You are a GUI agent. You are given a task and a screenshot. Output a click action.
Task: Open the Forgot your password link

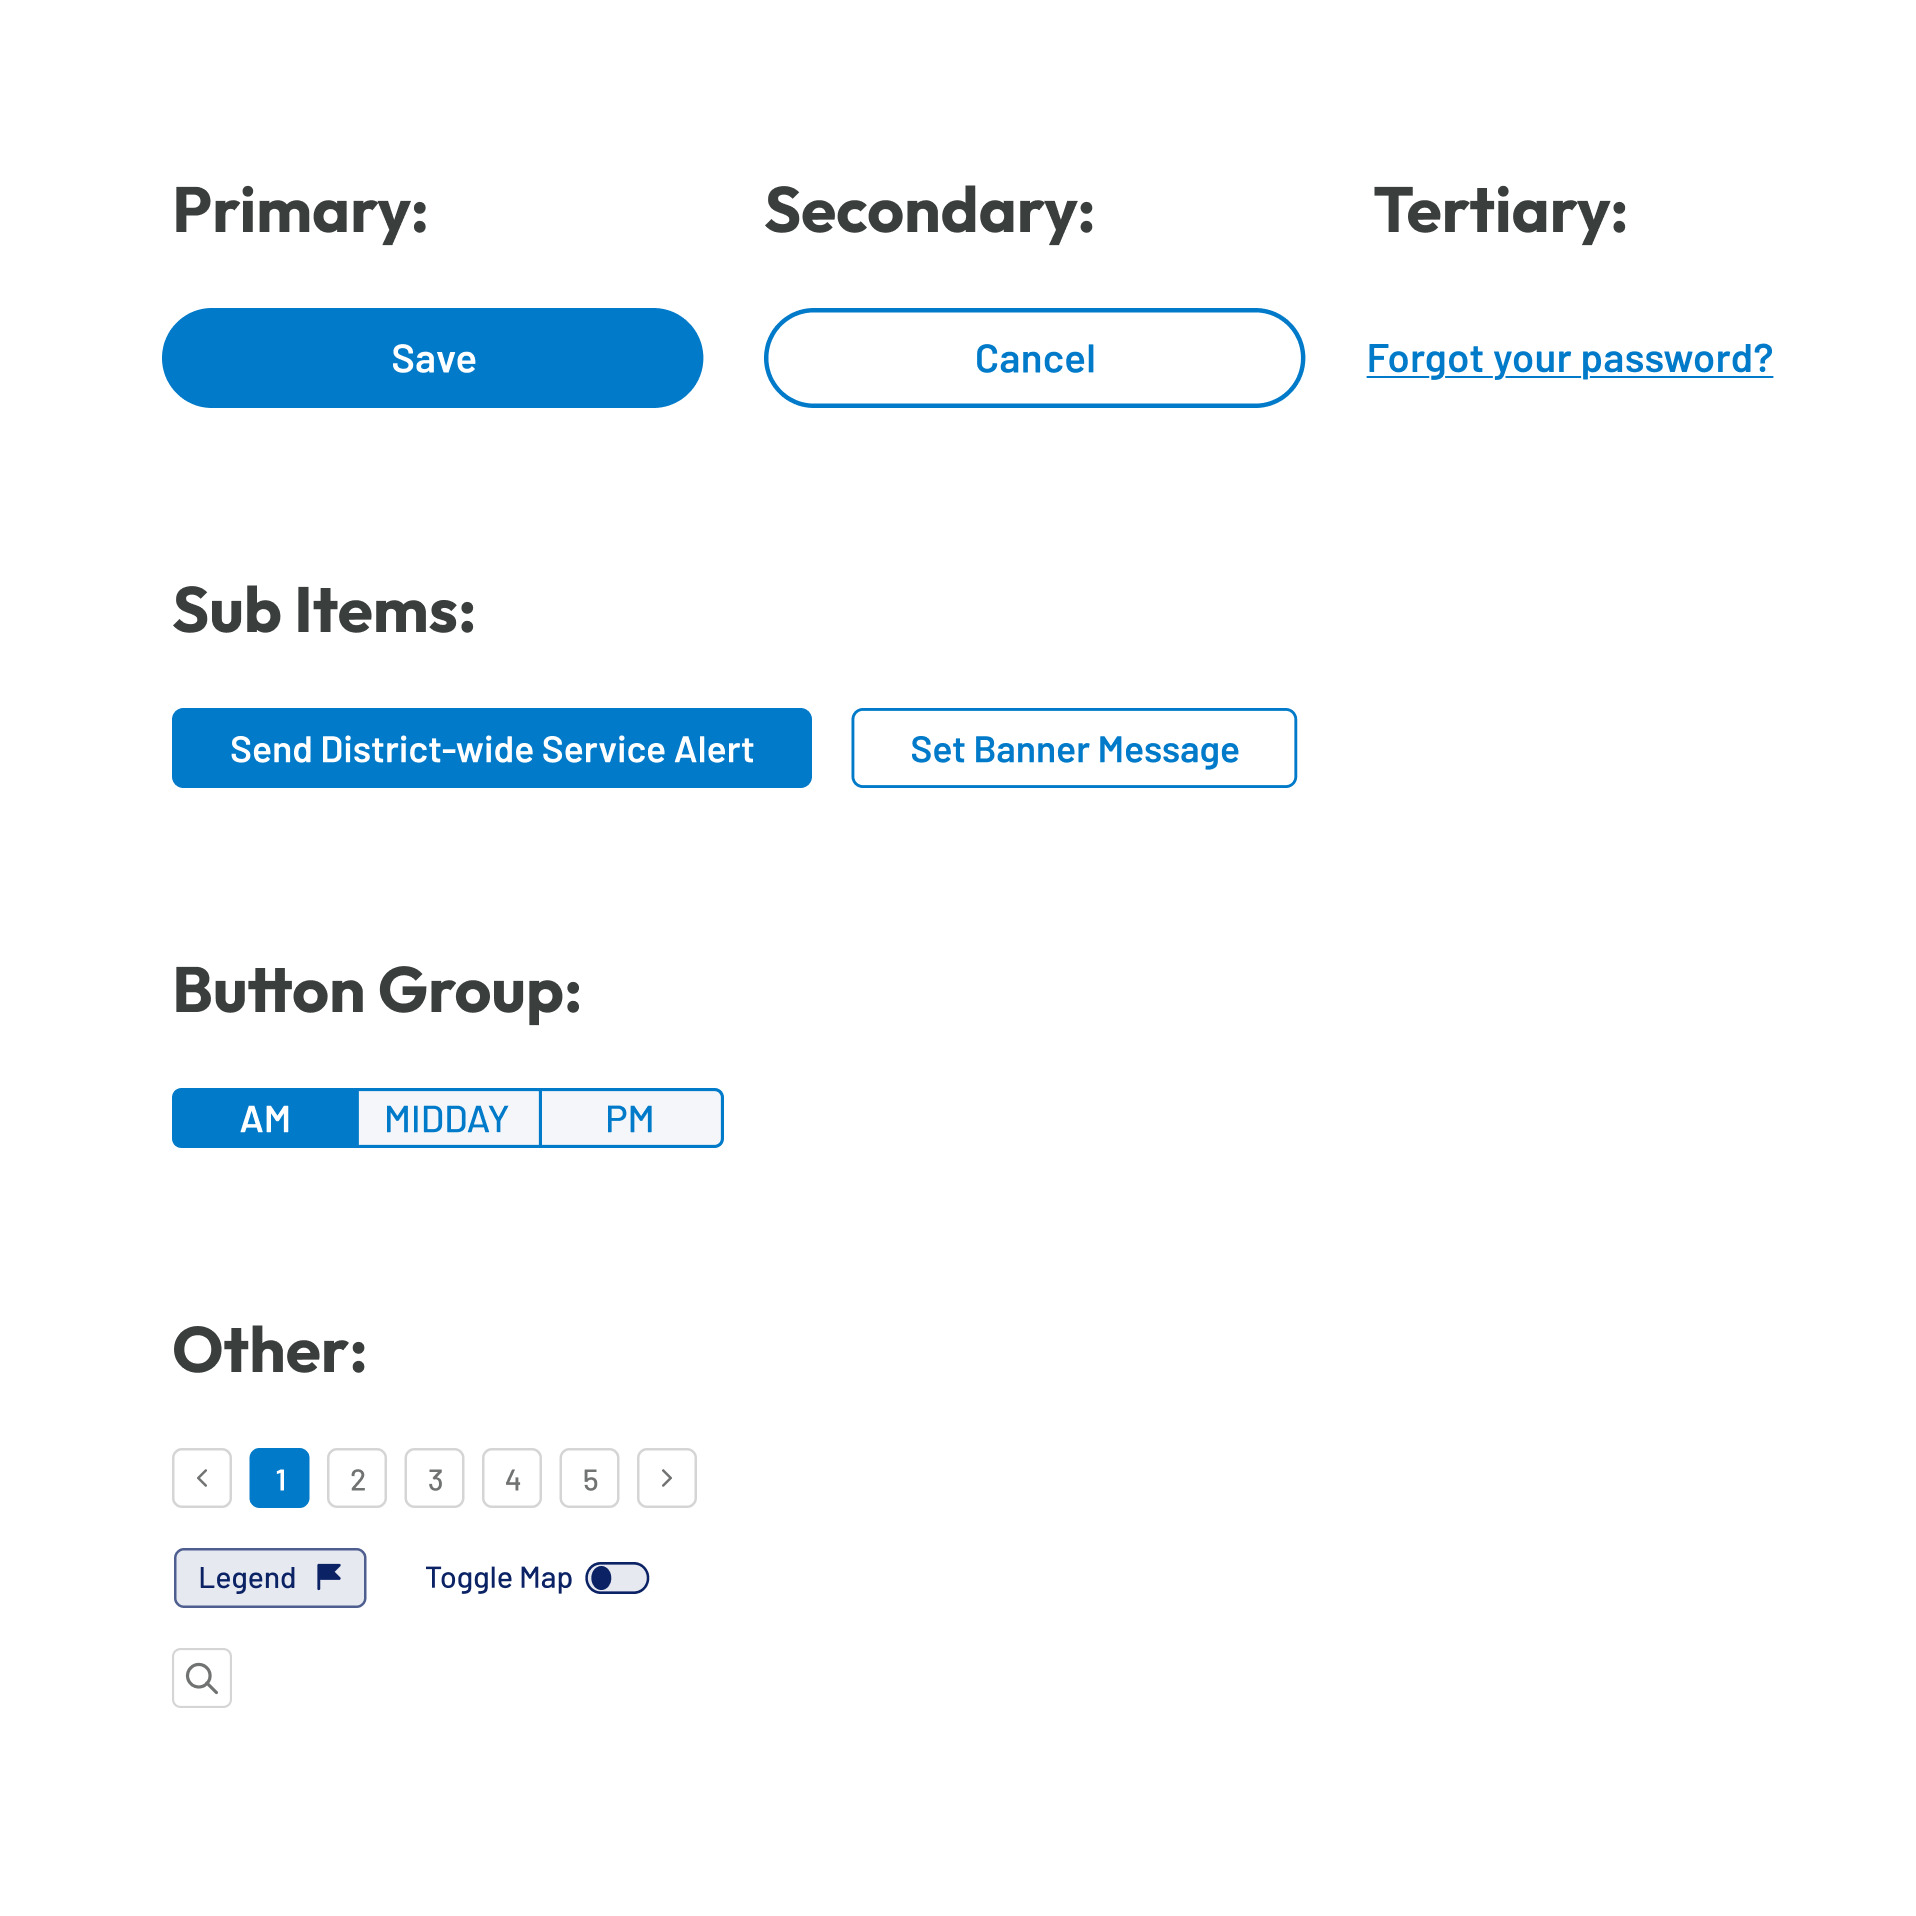click(1569, 358)
